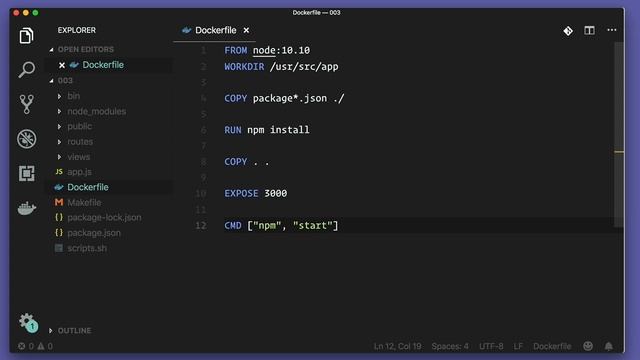Click Ln 12, Col 19 cursor position
640x360 pixels.
pos(398,346)
